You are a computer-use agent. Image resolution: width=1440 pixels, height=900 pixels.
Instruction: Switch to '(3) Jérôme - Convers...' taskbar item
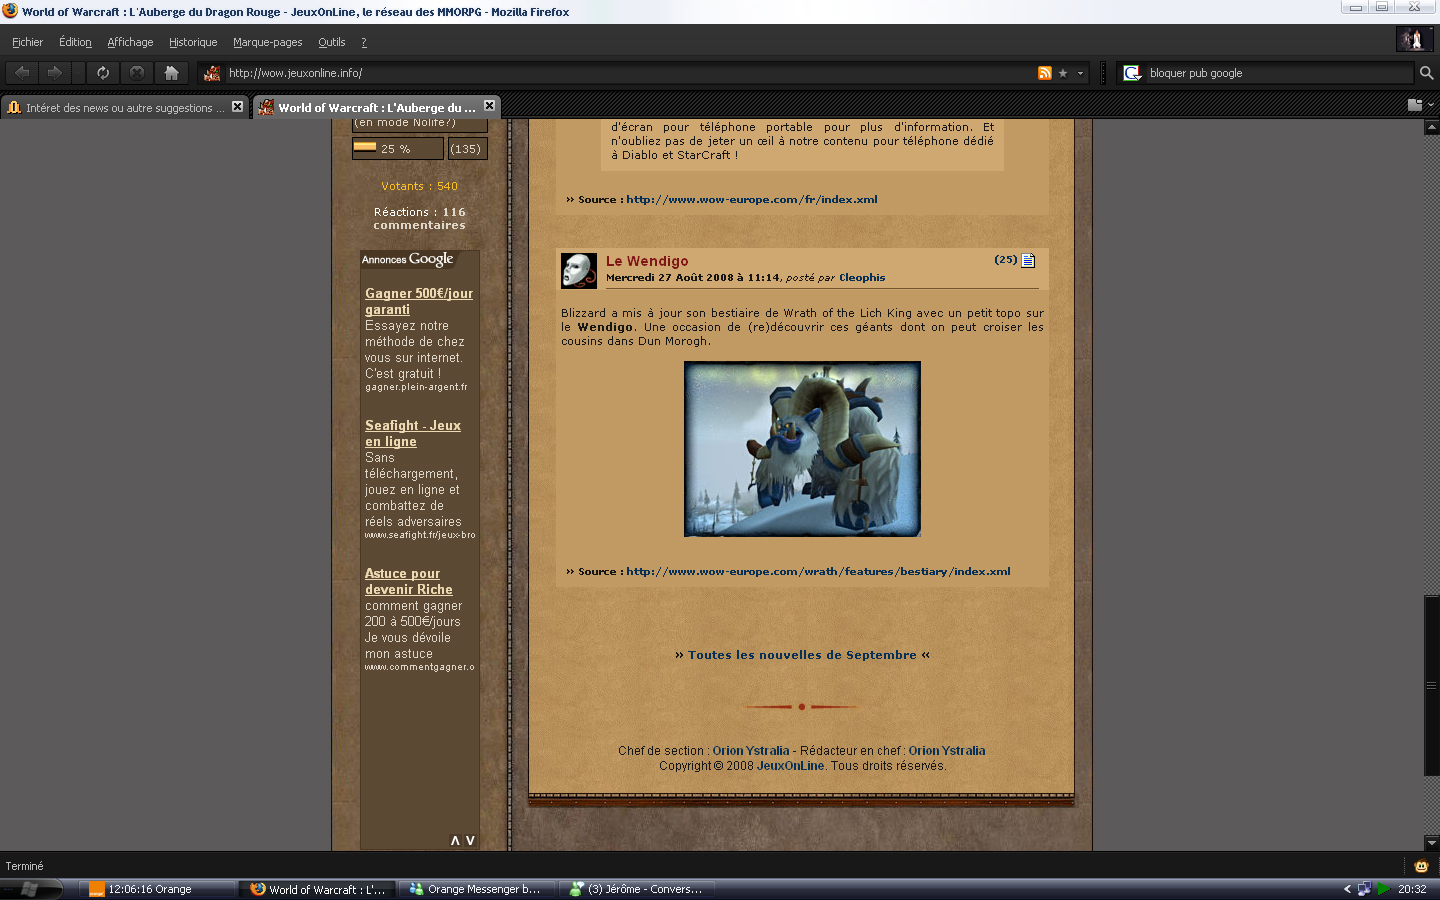636,889
